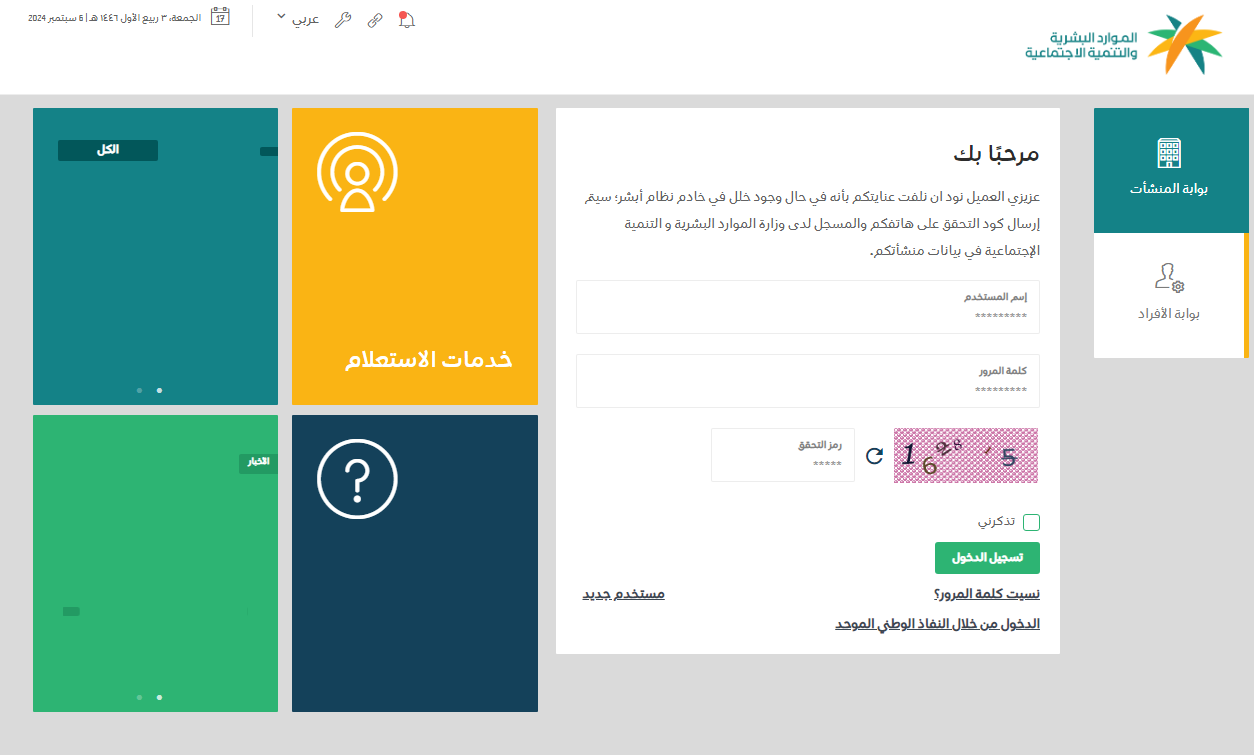The width and height of the screenshot is (1254, 755).
Task: Toggle the تذكرني remember me checkbox
Action: [x=1031, y=522]
